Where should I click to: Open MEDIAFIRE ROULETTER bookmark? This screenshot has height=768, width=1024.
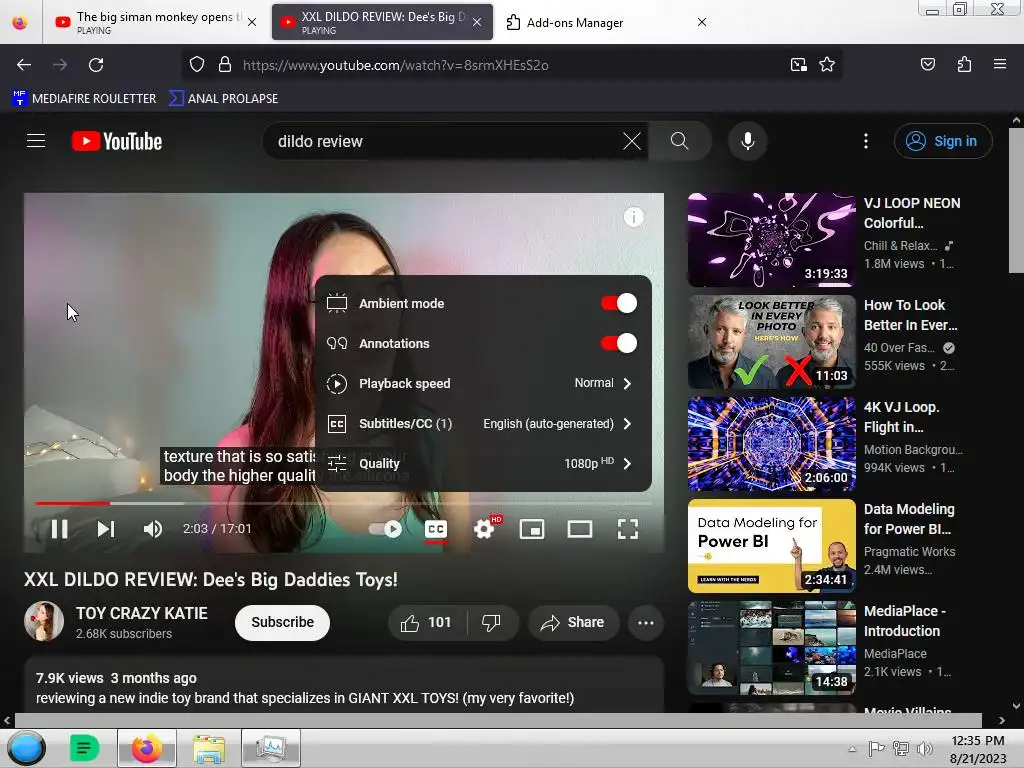click(x=84, y=99)
